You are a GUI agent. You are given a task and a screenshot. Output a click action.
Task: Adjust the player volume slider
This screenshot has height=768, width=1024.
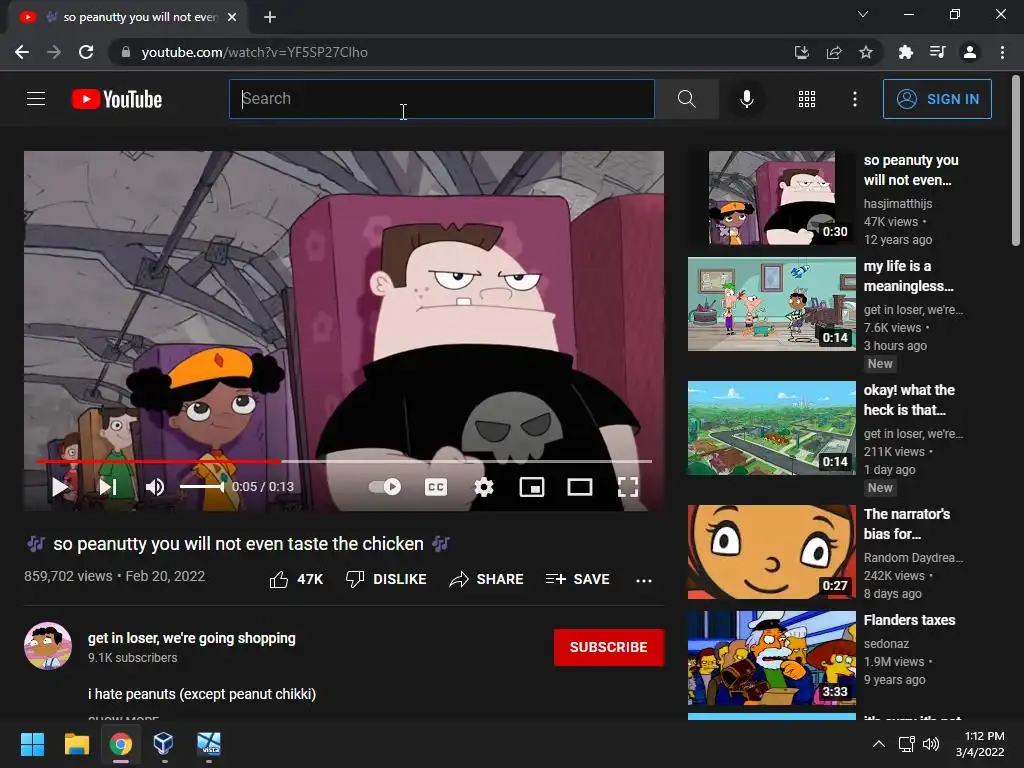(x=202, y=487)
